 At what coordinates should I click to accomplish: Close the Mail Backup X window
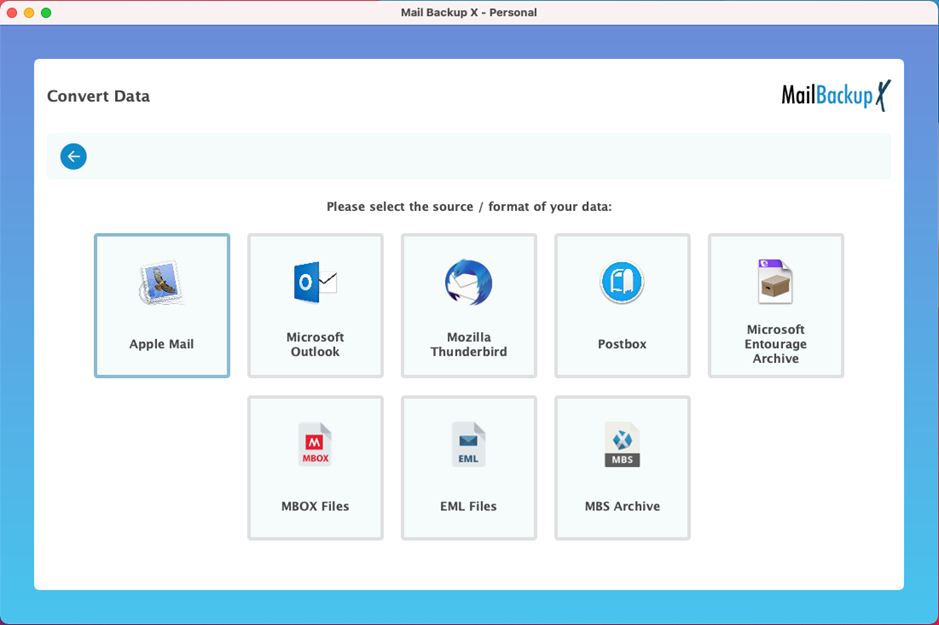[x=12, y=13]
